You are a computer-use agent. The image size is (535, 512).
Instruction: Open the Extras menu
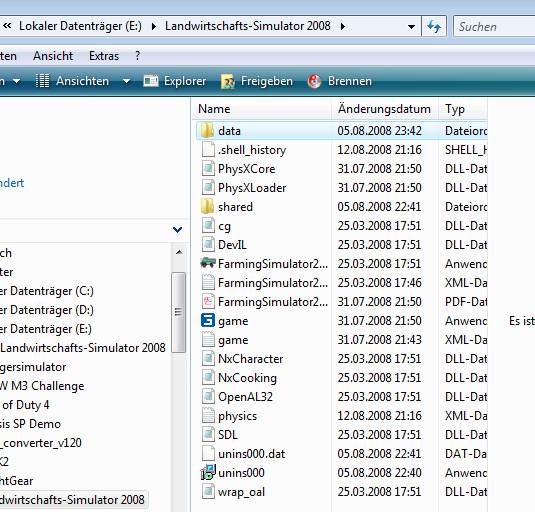(x=104, y=56)
